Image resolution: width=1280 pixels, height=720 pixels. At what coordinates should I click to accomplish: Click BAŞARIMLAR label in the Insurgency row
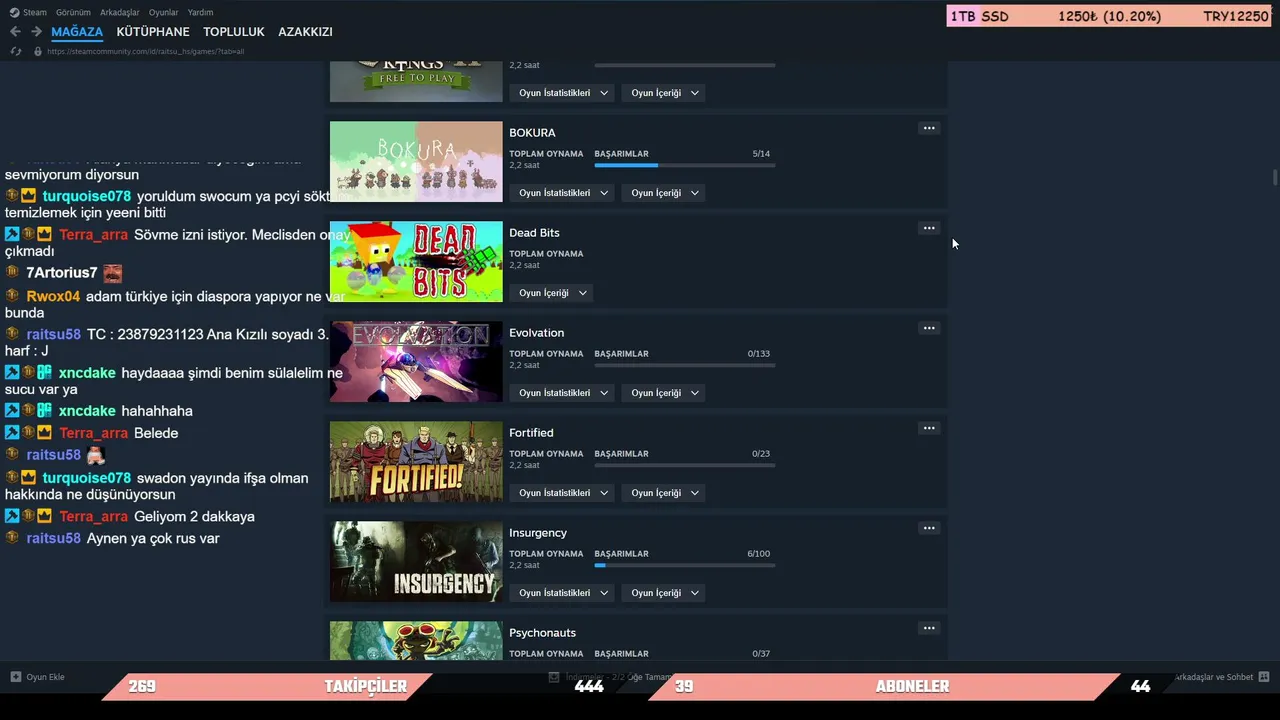click(x=622, y=554)
